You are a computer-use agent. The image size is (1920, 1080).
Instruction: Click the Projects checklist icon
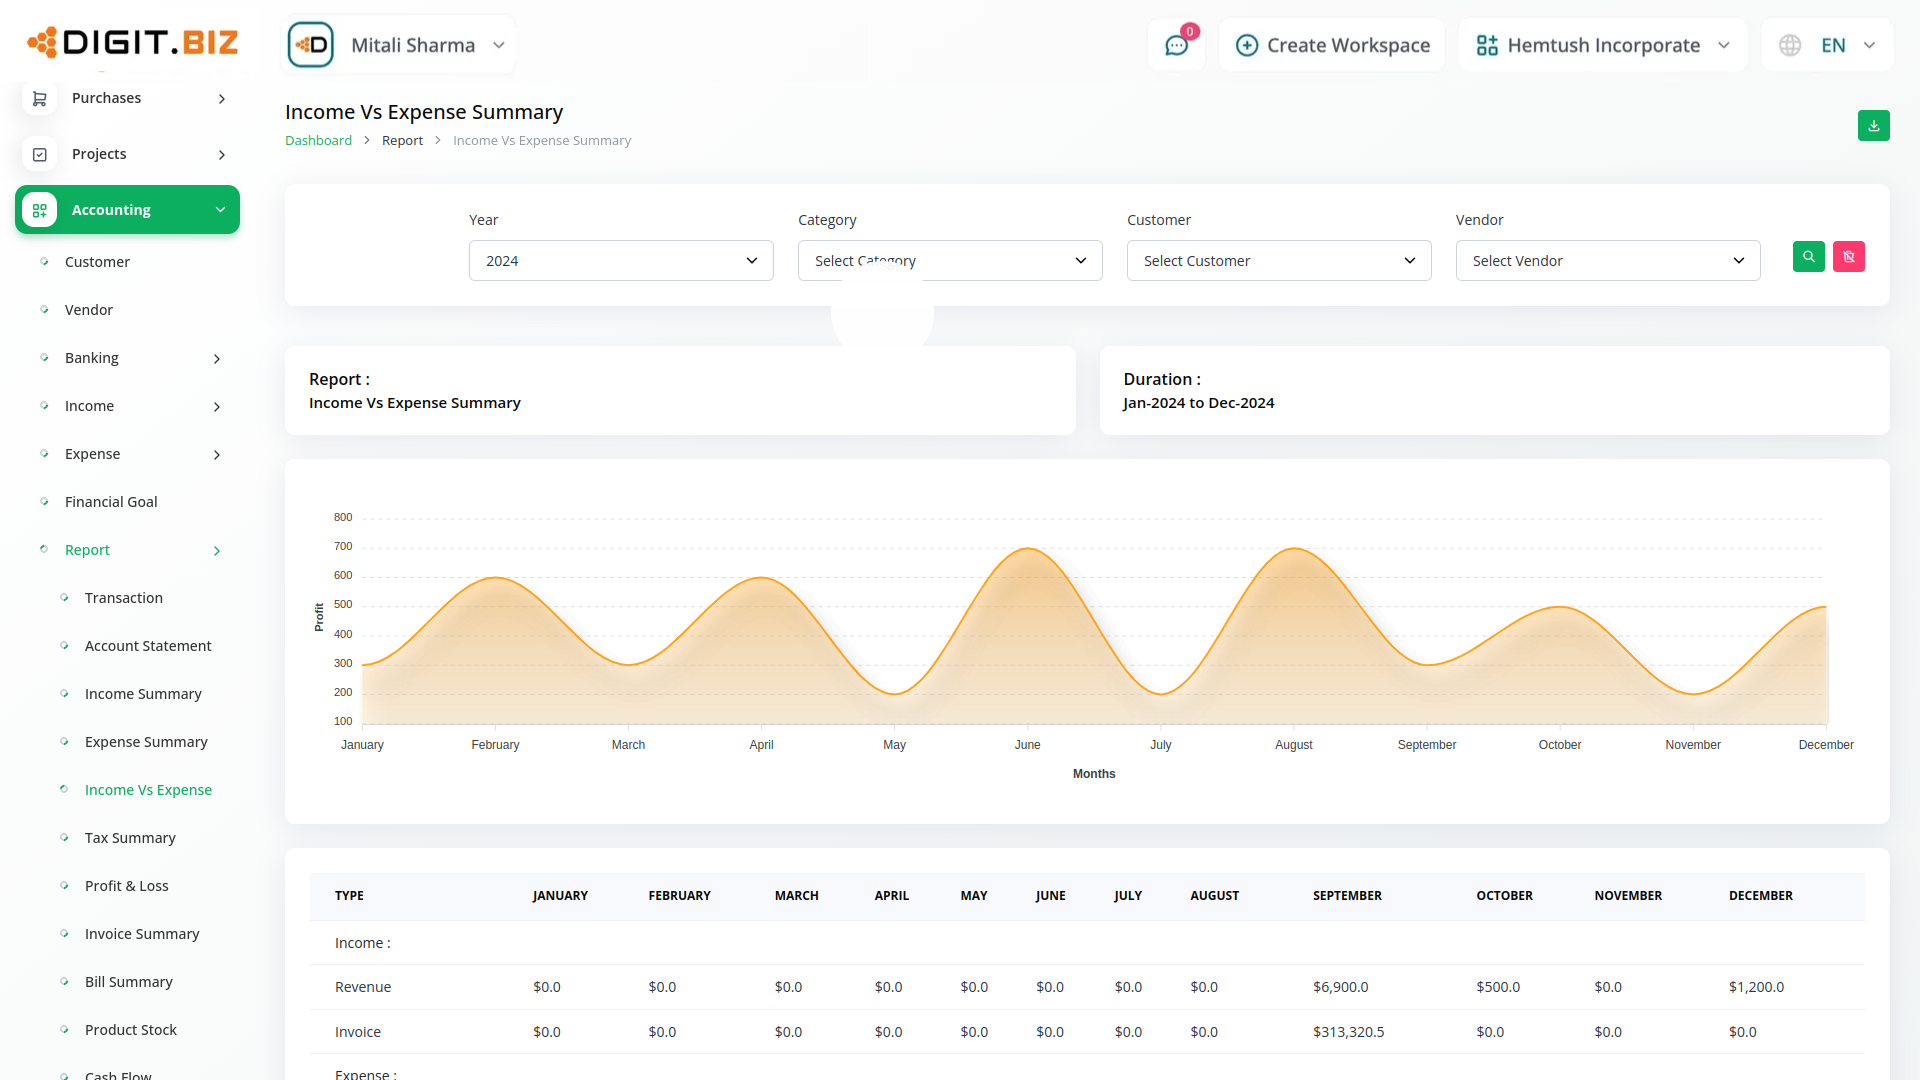(40, 154)
